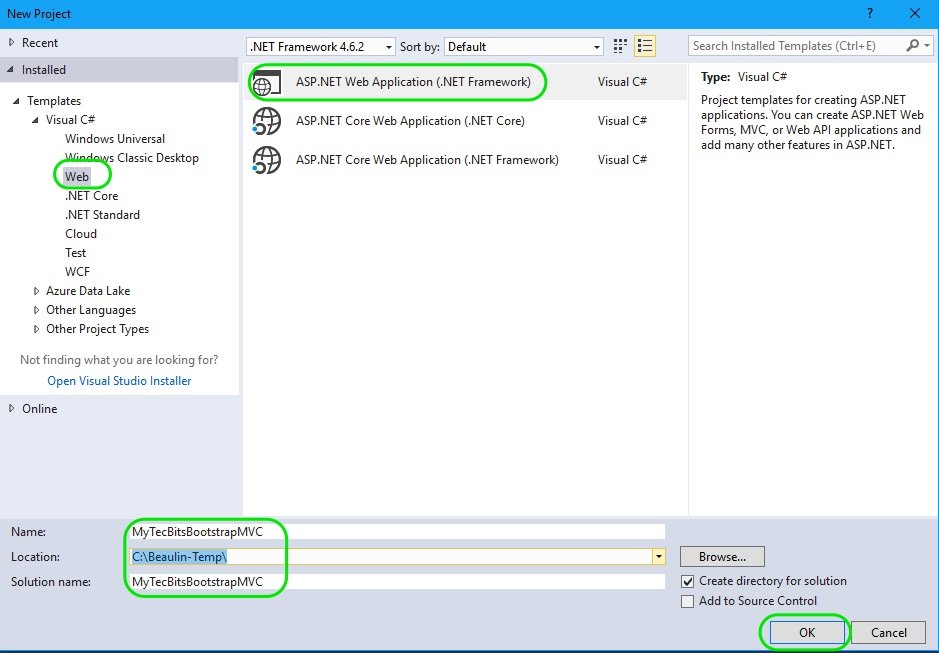Open Visual Studio Installer link
This screenshot has height=653, width=939.
coord(119,381)
